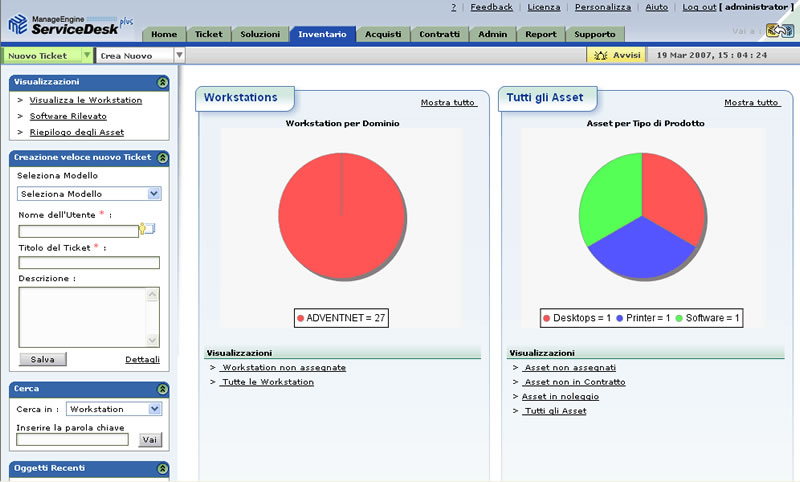Viewport: 800px width, 482px height.
Task: Open the Workstation non assegnate link
Action: point(284,367)
